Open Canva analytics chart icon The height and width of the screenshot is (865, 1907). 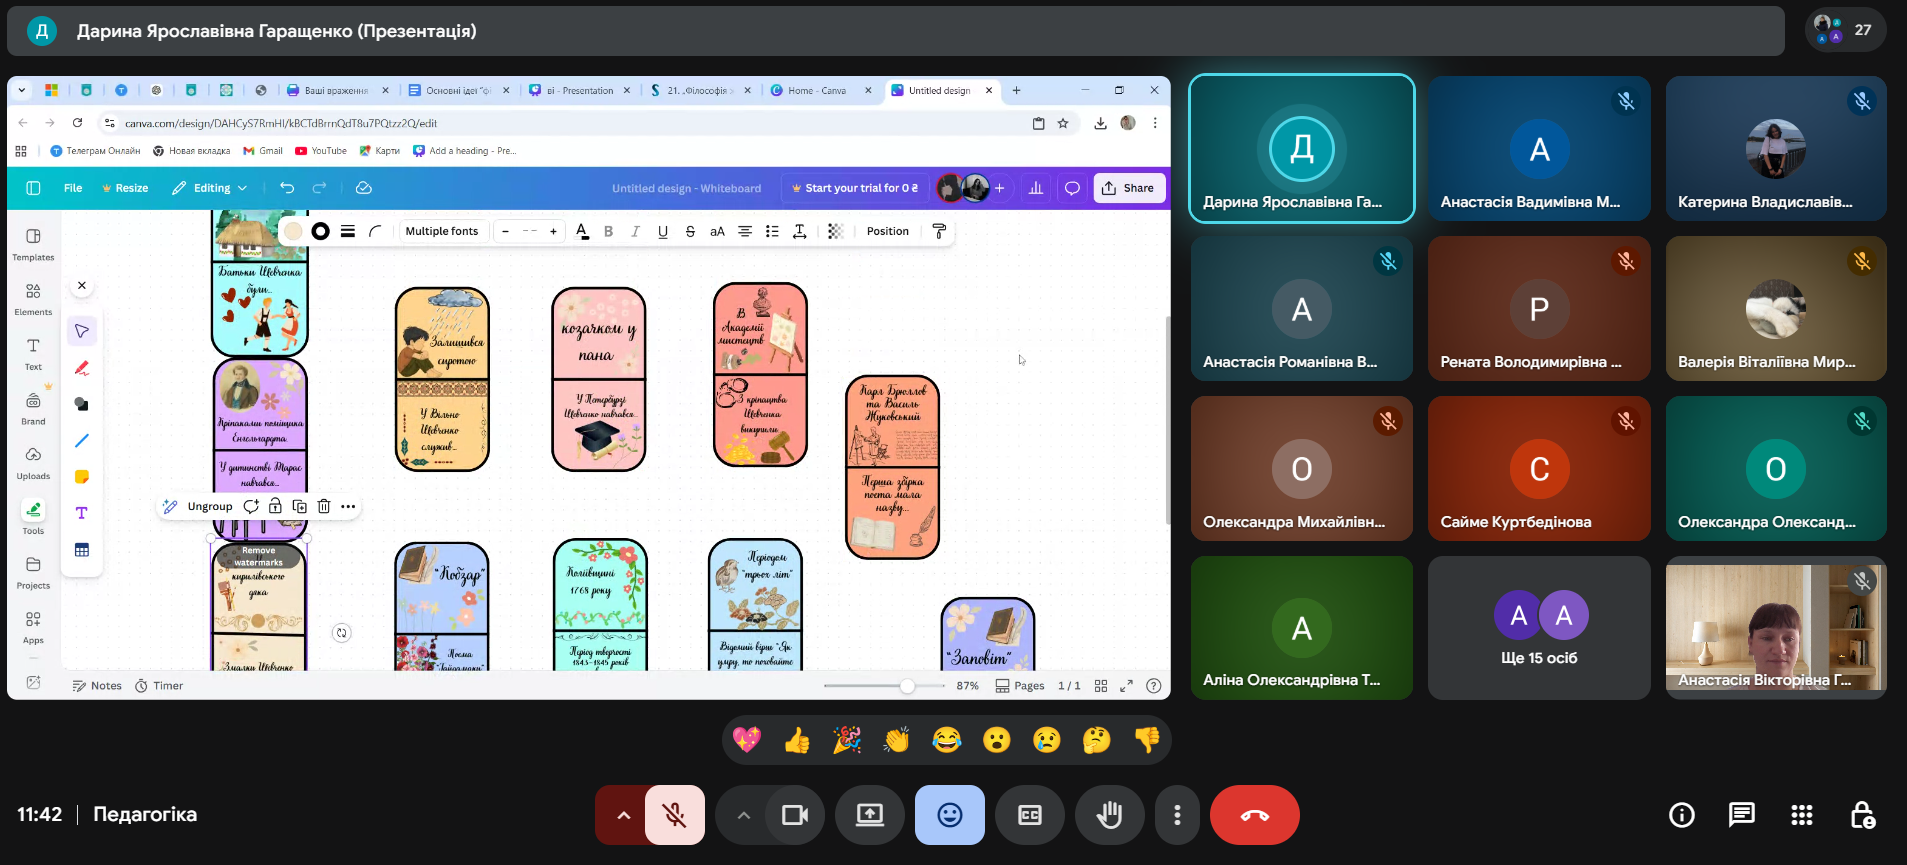coord(1036,188)
